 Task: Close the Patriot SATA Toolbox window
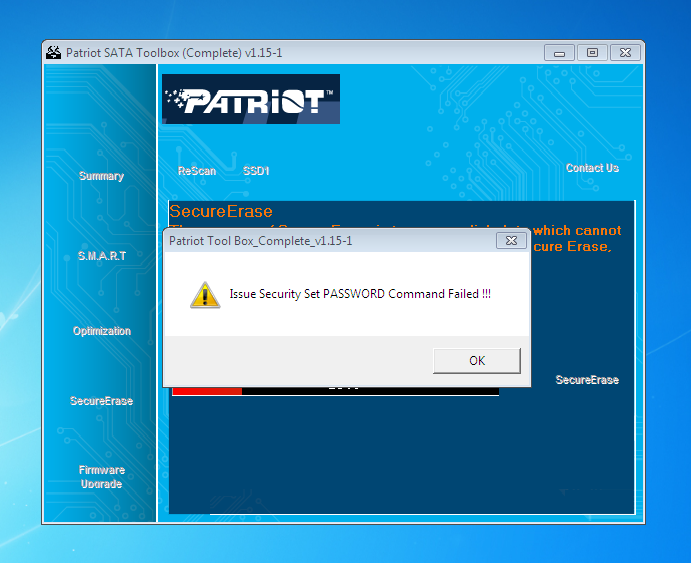click(625, 53)
